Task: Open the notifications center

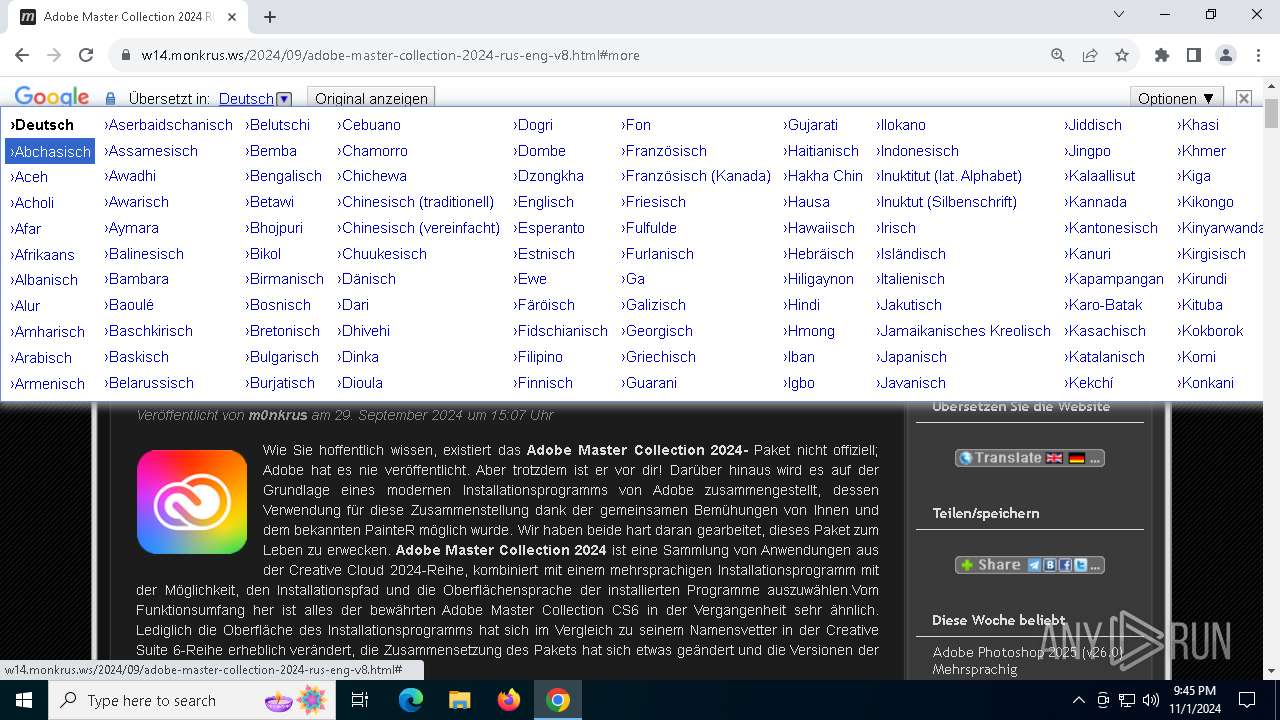Action: [x=1247, y=700]
